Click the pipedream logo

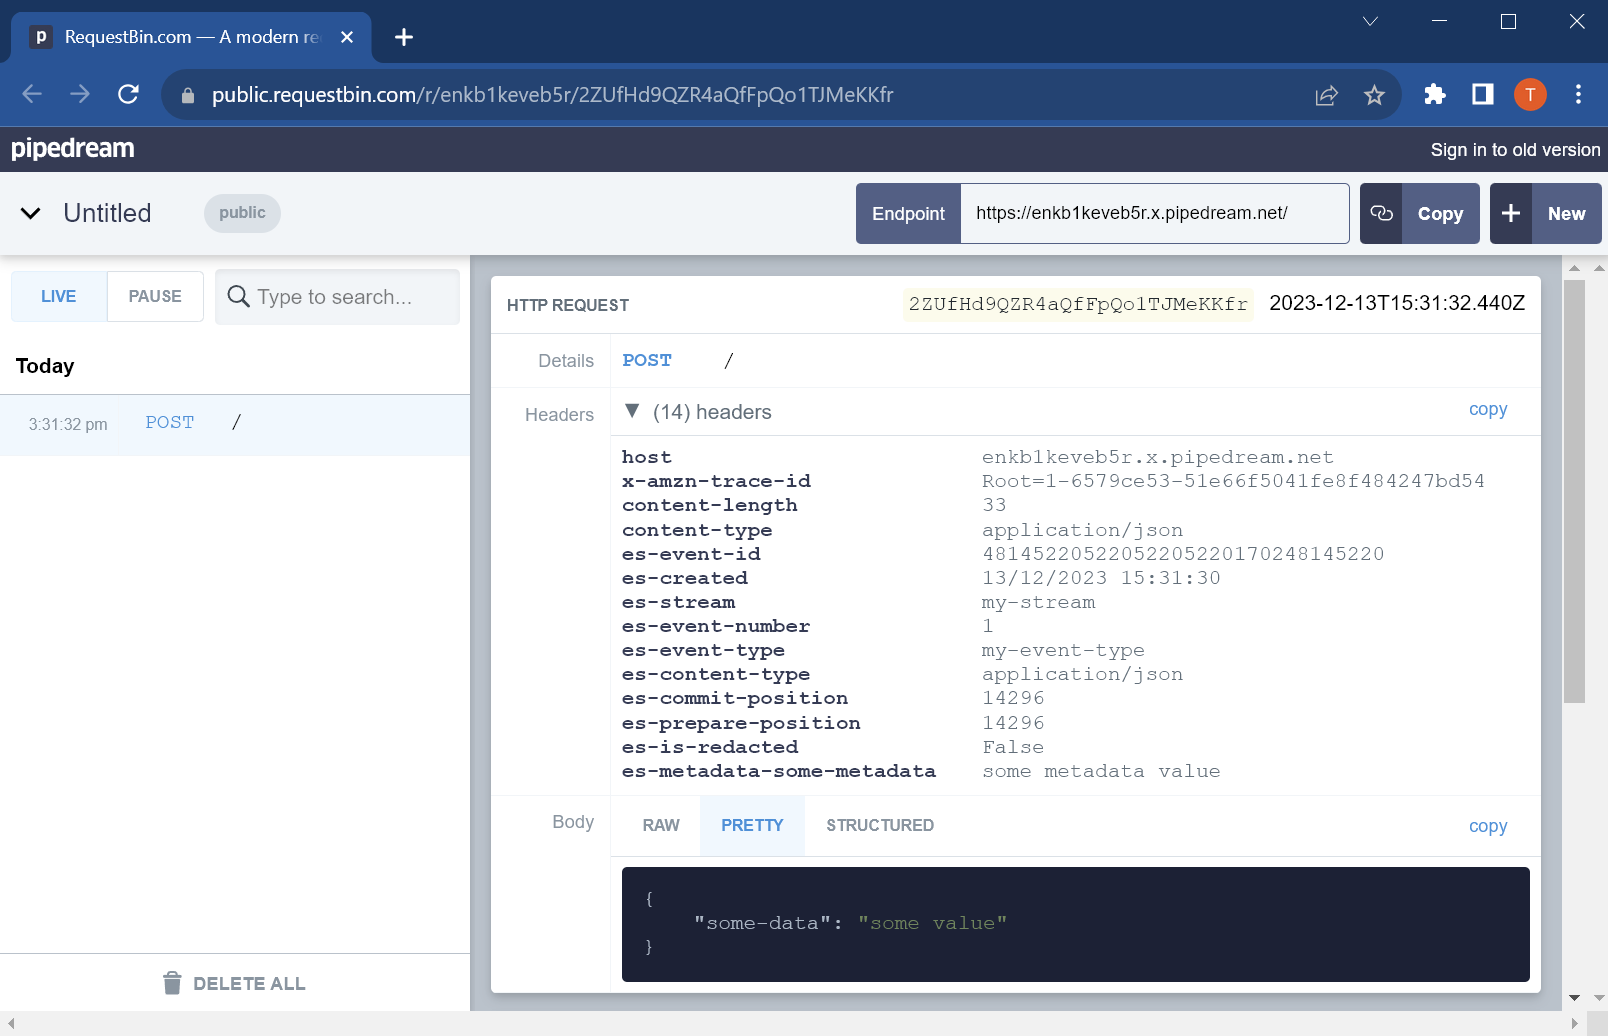tap(72, 149)
